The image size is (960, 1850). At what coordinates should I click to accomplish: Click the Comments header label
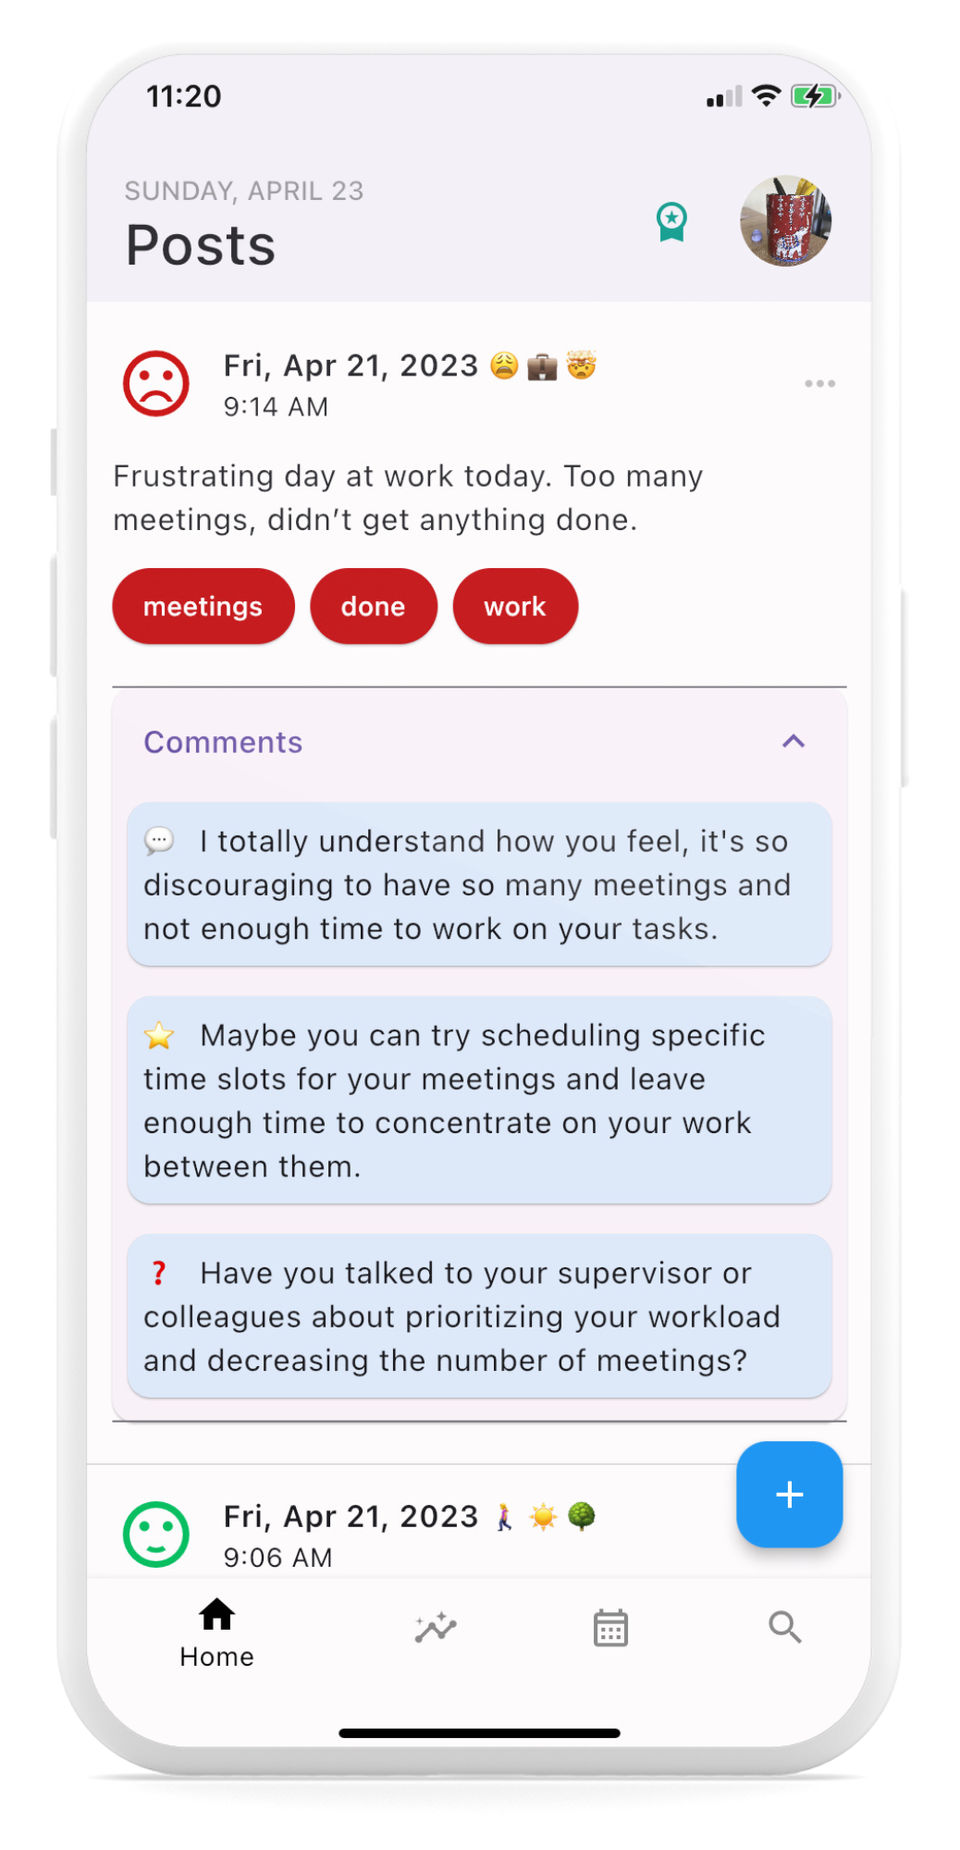pos(223,742)
